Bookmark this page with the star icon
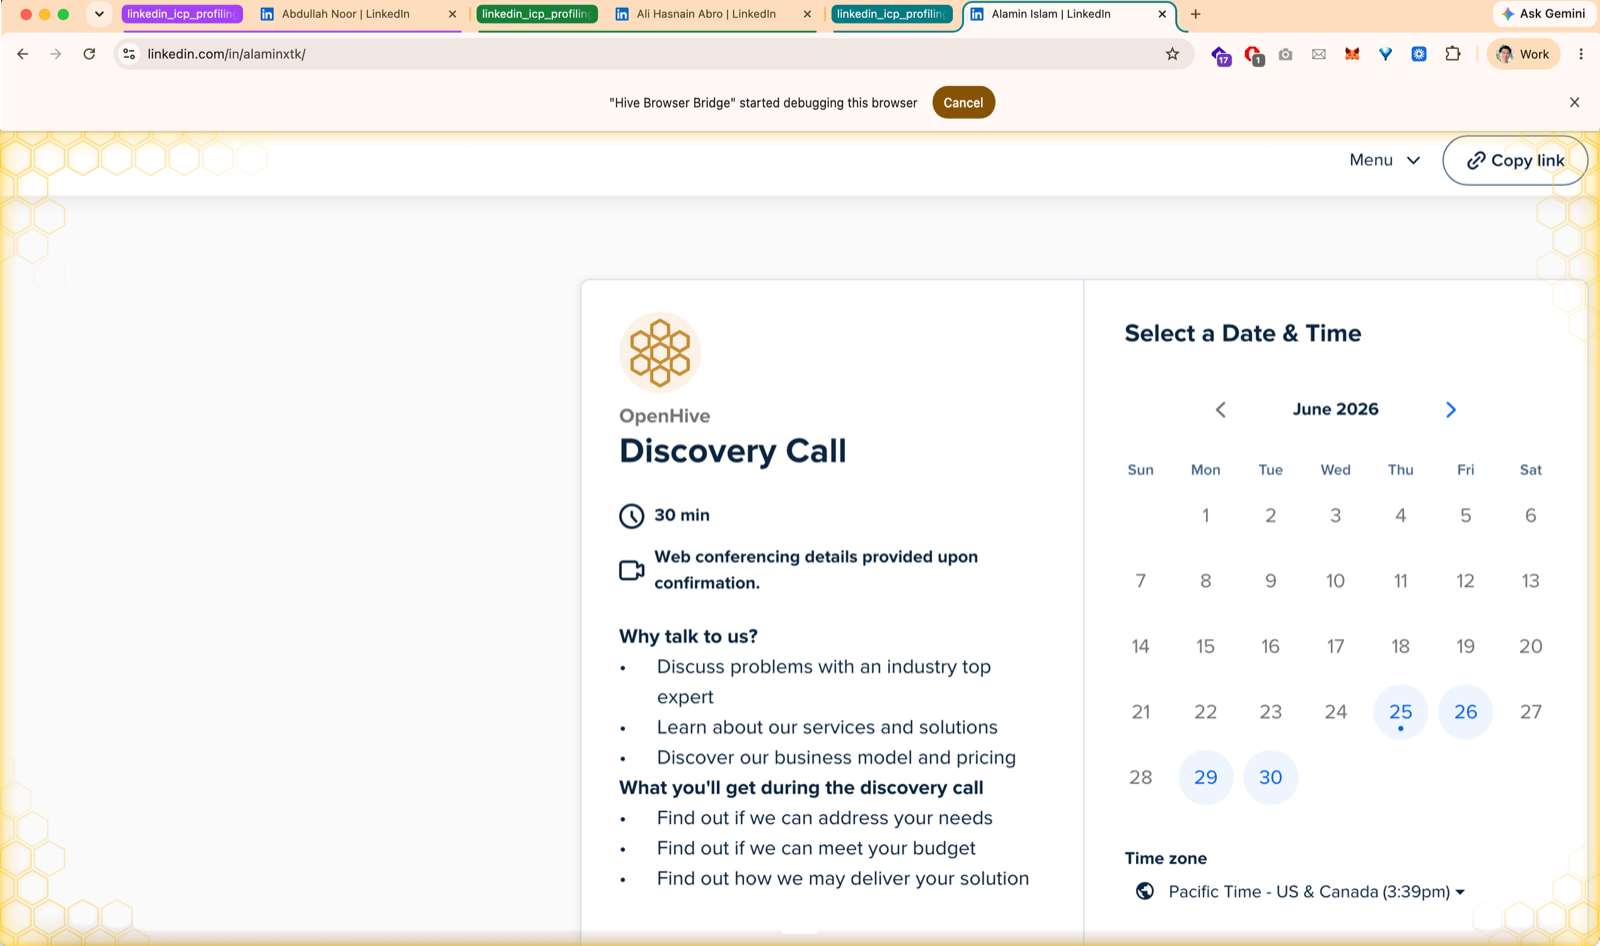1600x946 pixels. point(1172,54)
